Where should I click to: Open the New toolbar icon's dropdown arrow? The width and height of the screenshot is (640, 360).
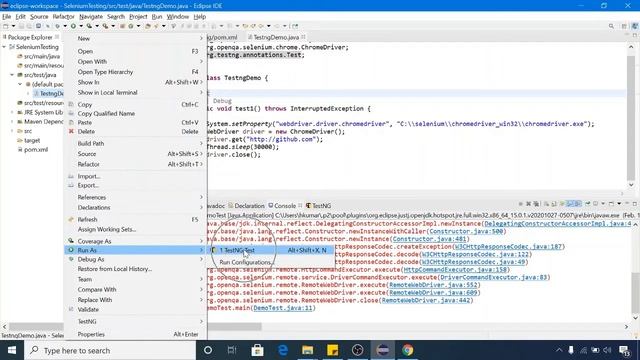click(13, 26)
